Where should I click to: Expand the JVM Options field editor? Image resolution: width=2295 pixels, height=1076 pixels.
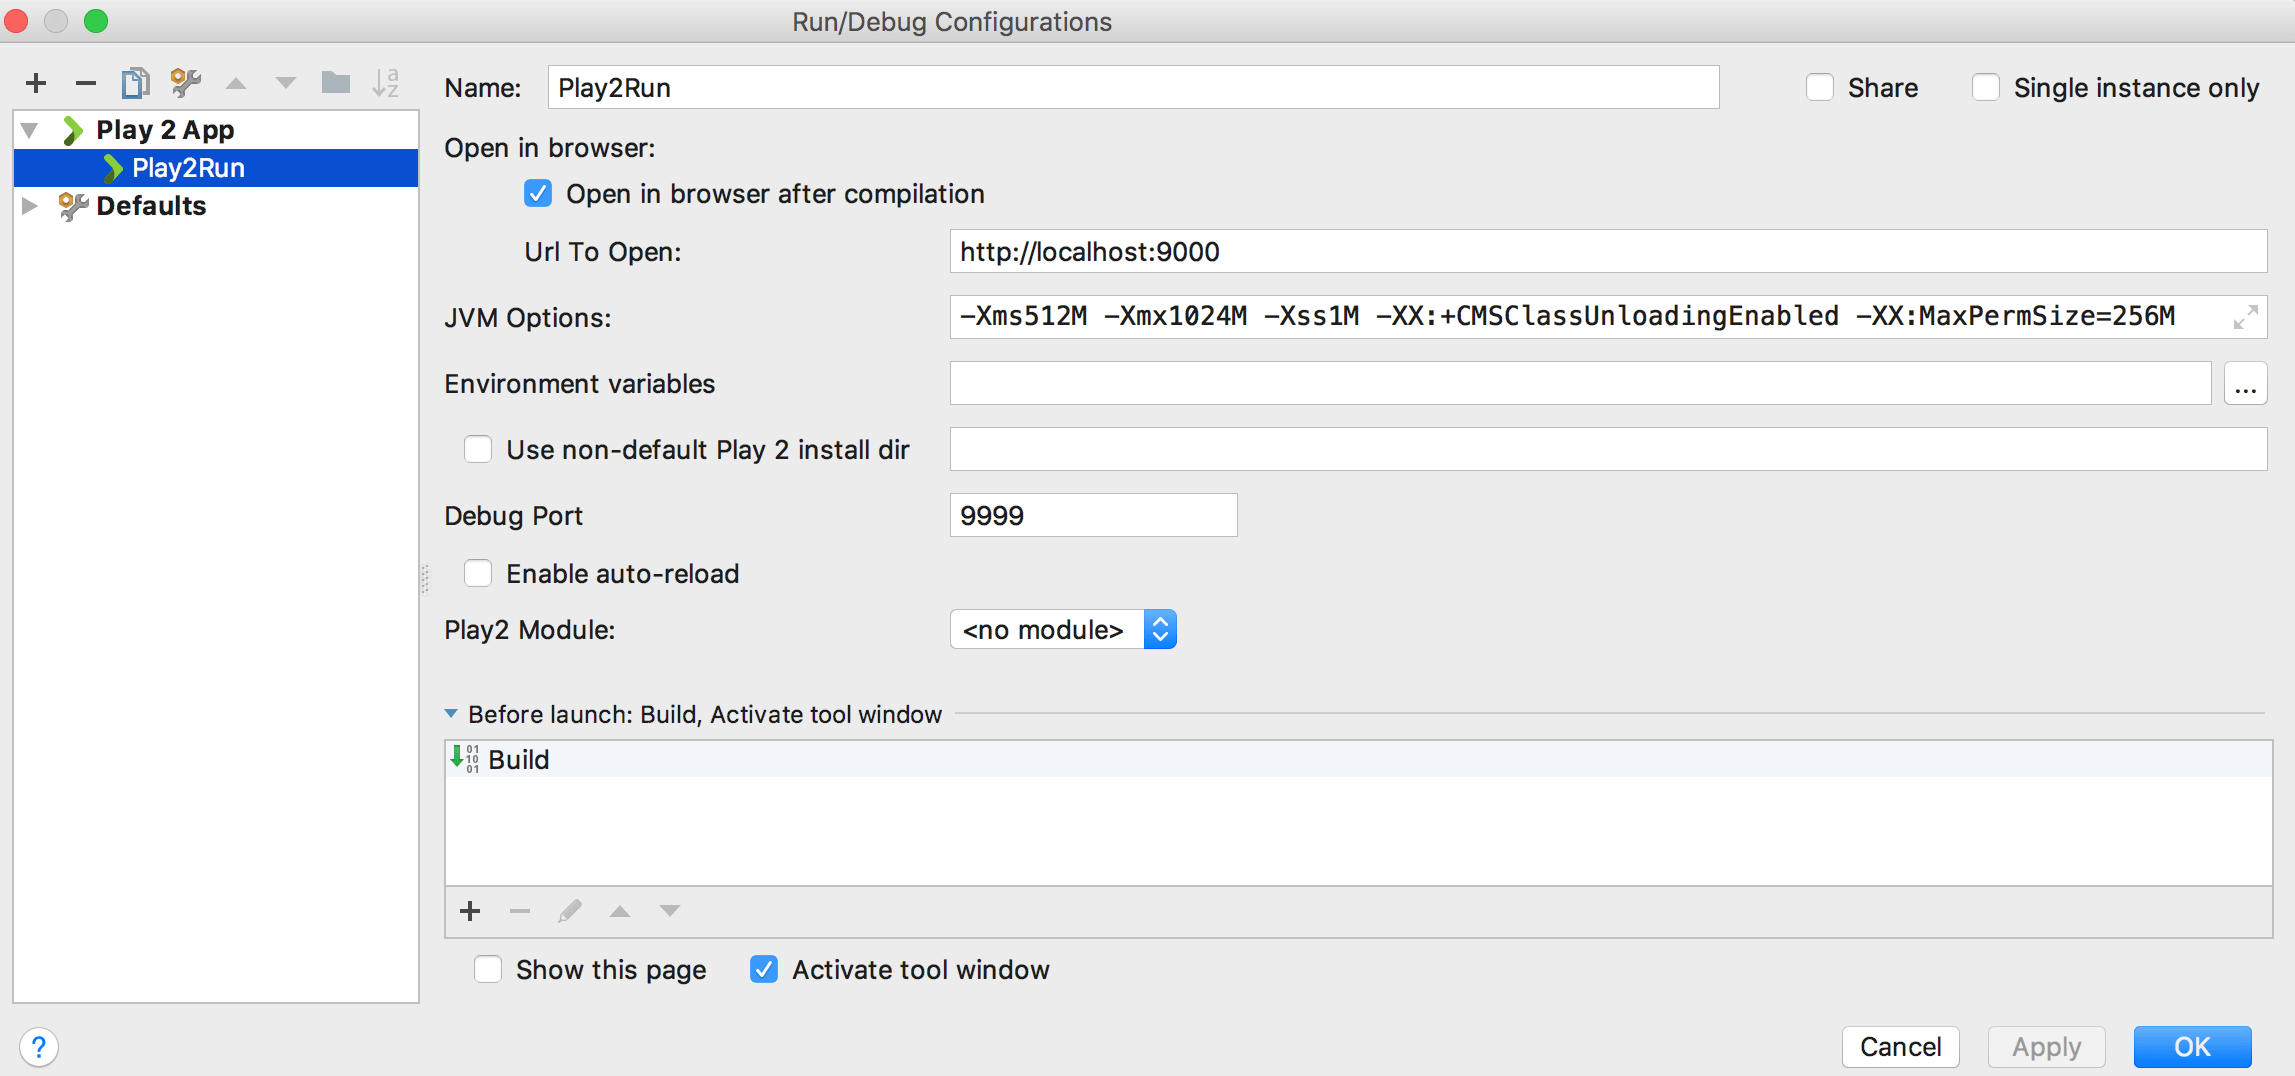point(2245,317)
